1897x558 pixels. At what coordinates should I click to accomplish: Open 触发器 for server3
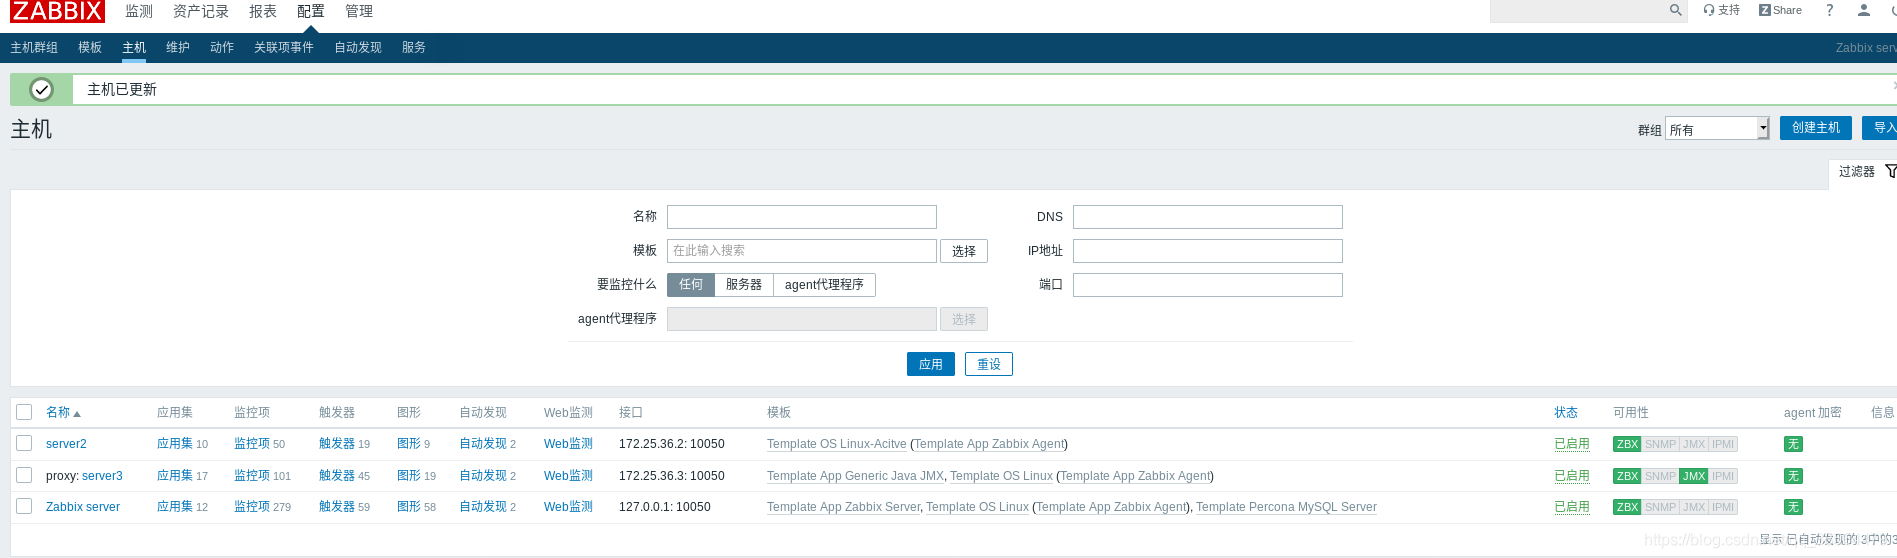(x=337, y=476)
